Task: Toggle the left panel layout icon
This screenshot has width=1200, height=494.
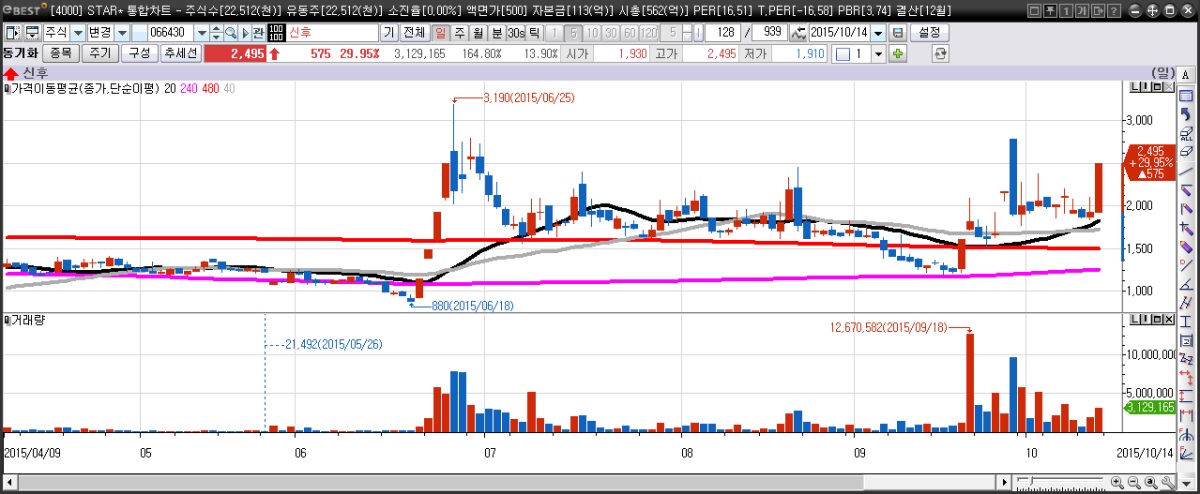Action: 13,32
